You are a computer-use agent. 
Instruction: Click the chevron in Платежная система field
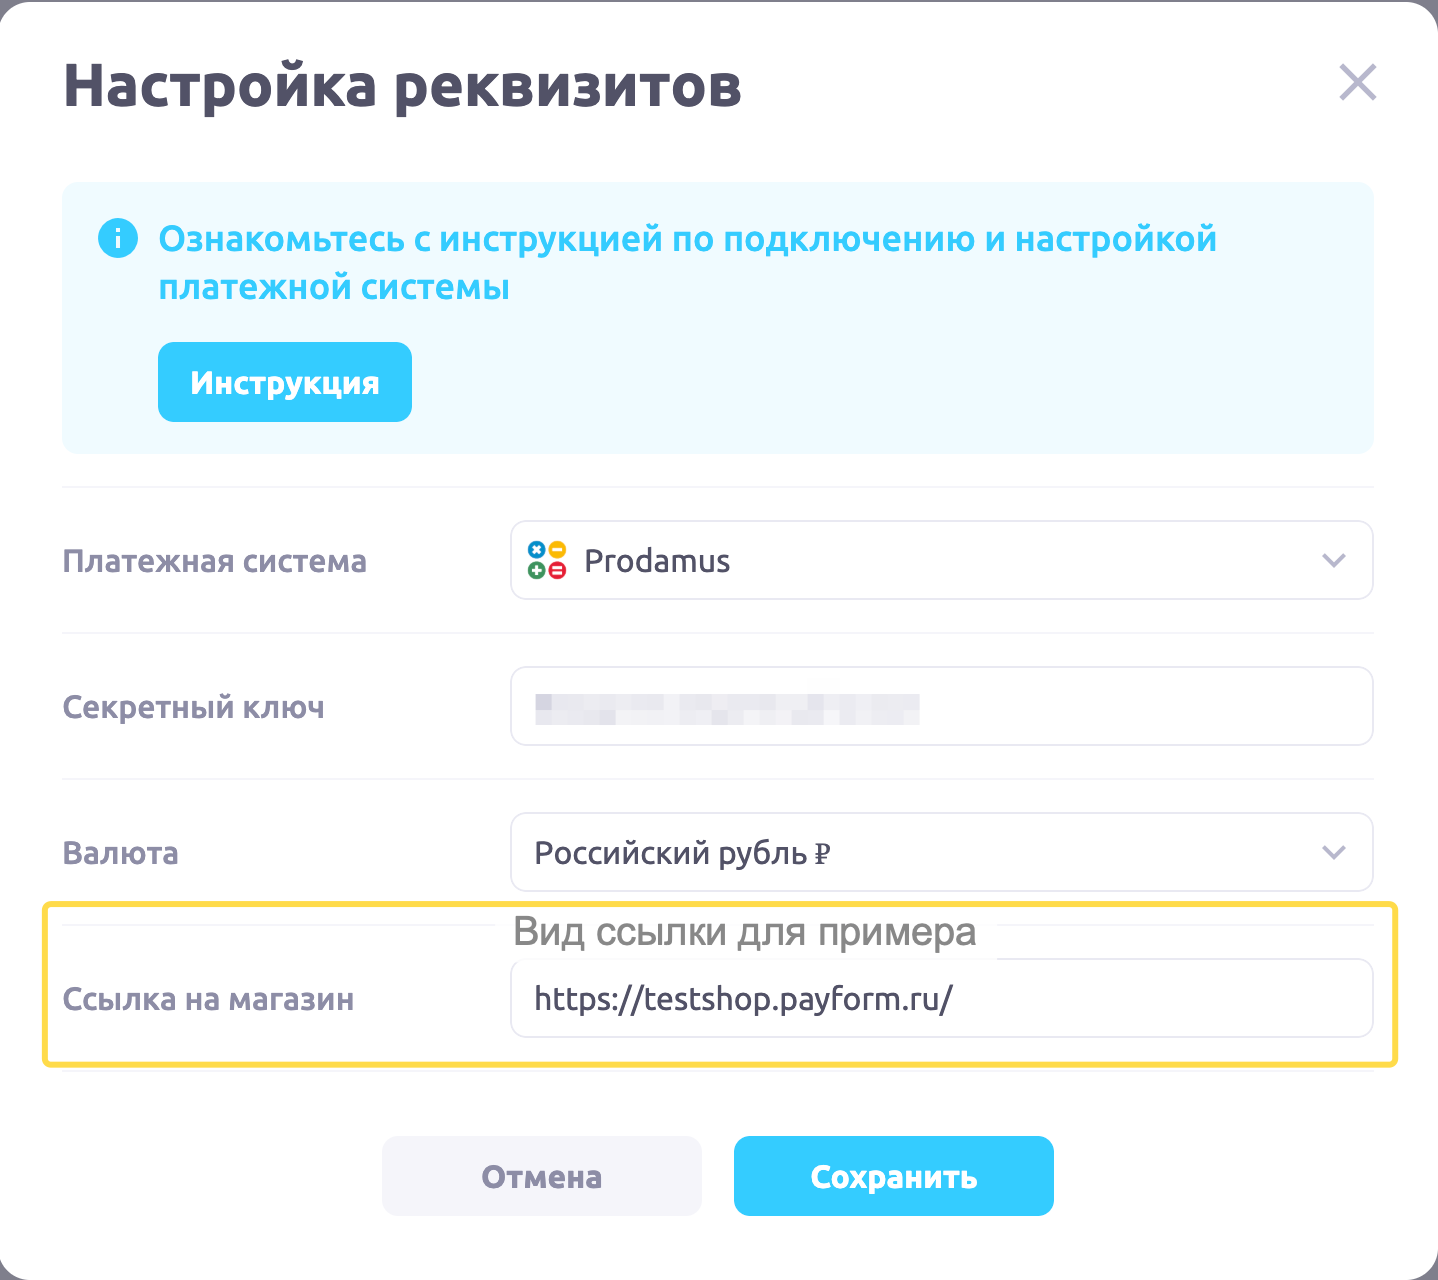pyautogui.click(x=1333, y=561)
